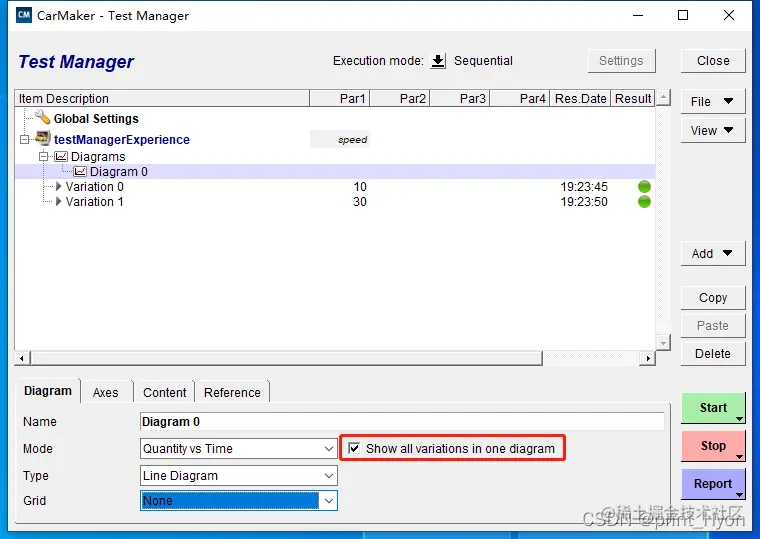Click the Name field containing Diagram 0
Viewport: 760px width, 539px height.
402,422
